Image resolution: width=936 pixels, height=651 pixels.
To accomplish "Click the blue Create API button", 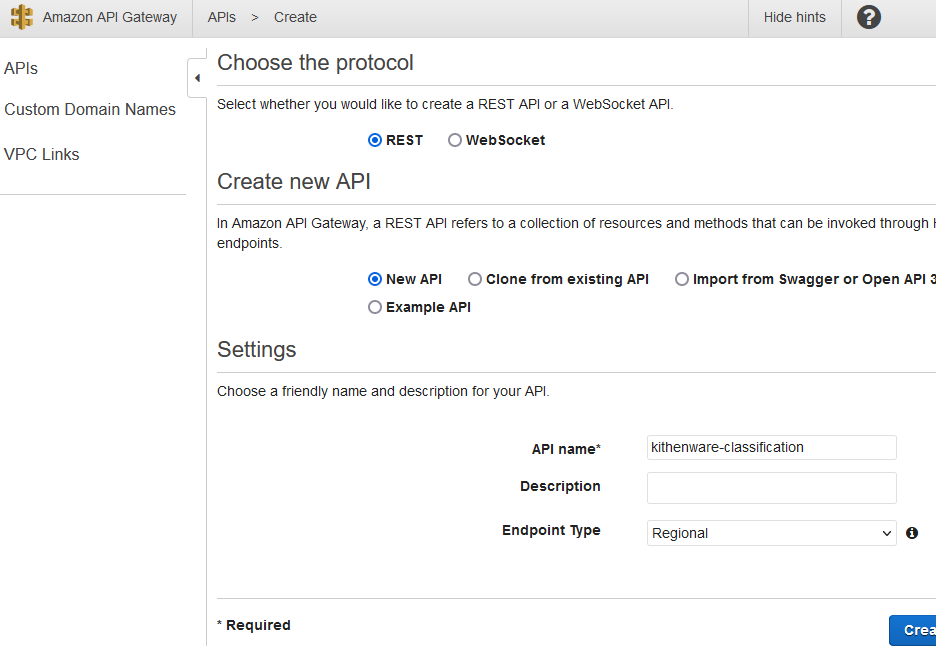I will (x=913, y=630).
